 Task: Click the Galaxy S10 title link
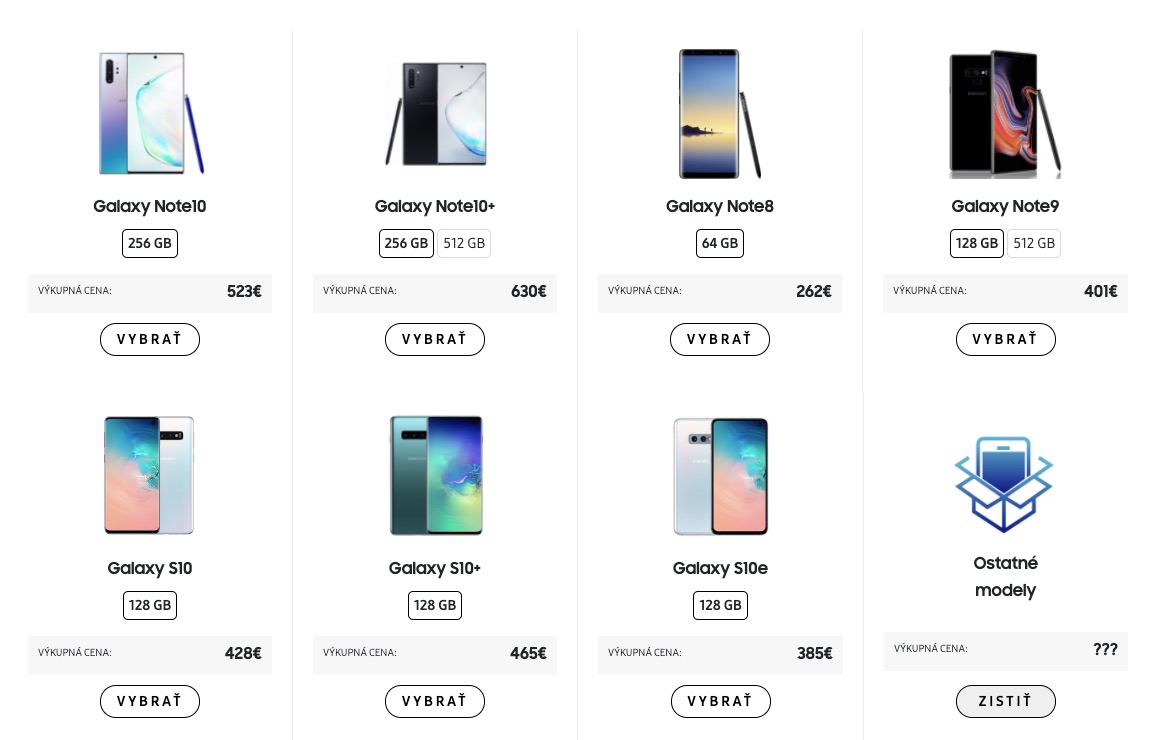tap(150, 568)
